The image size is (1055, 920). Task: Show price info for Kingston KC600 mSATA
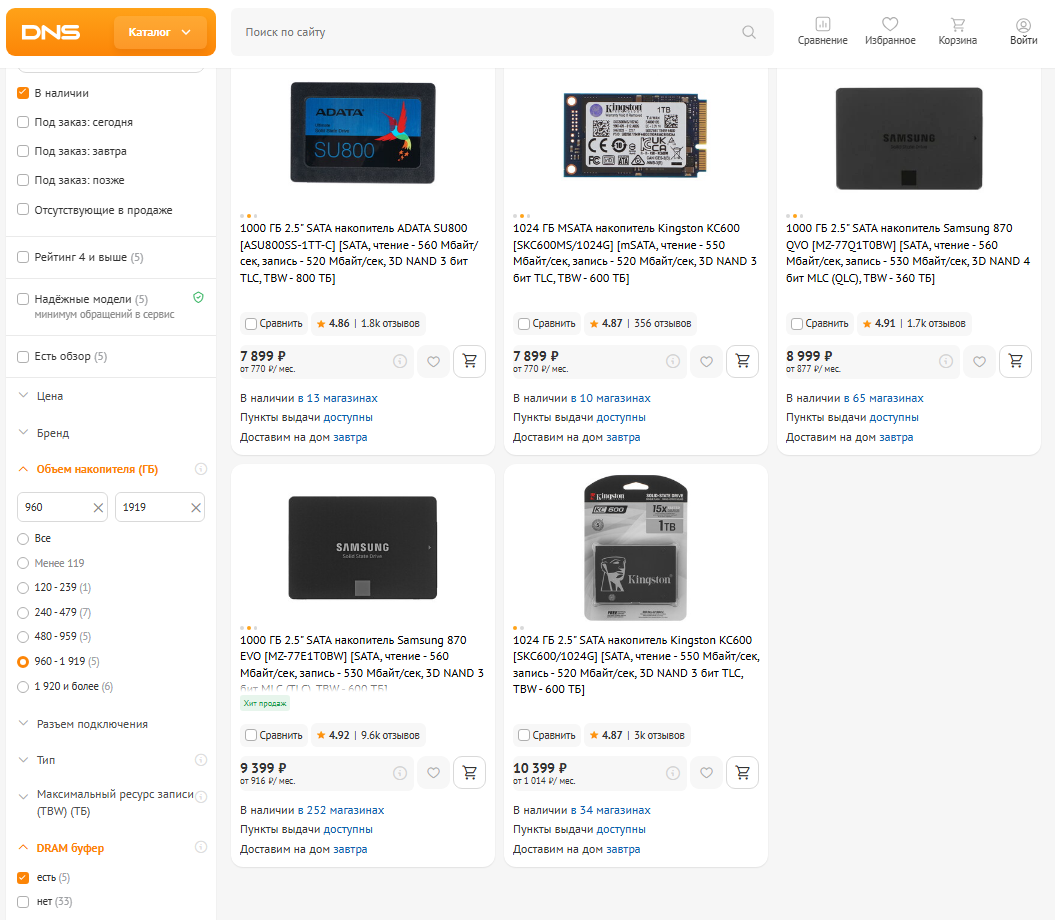point(673,361)
